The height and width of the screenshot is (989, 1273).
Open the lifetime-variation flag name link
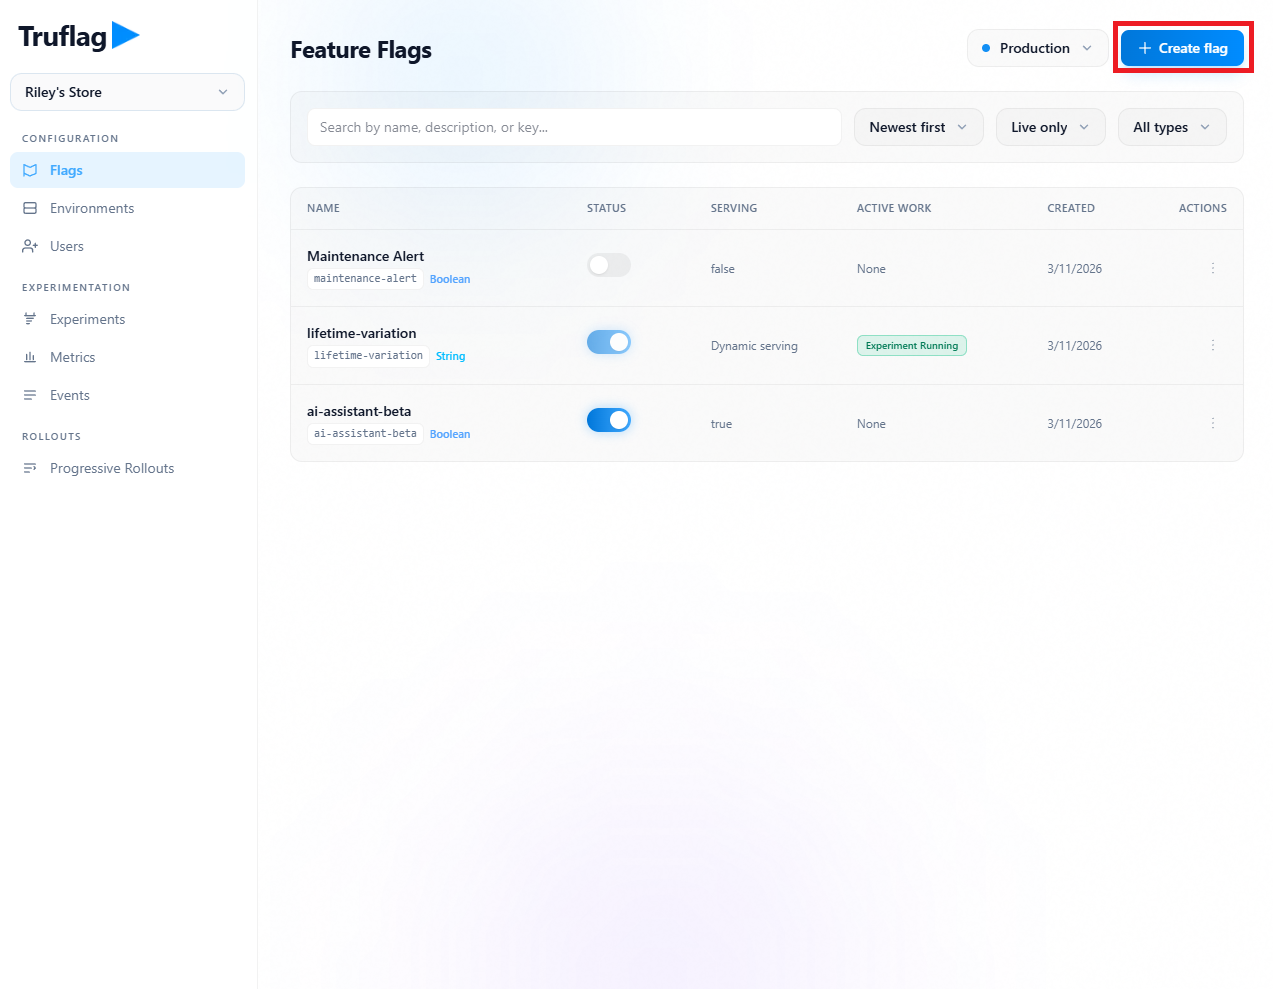click(x=361, y=334)
